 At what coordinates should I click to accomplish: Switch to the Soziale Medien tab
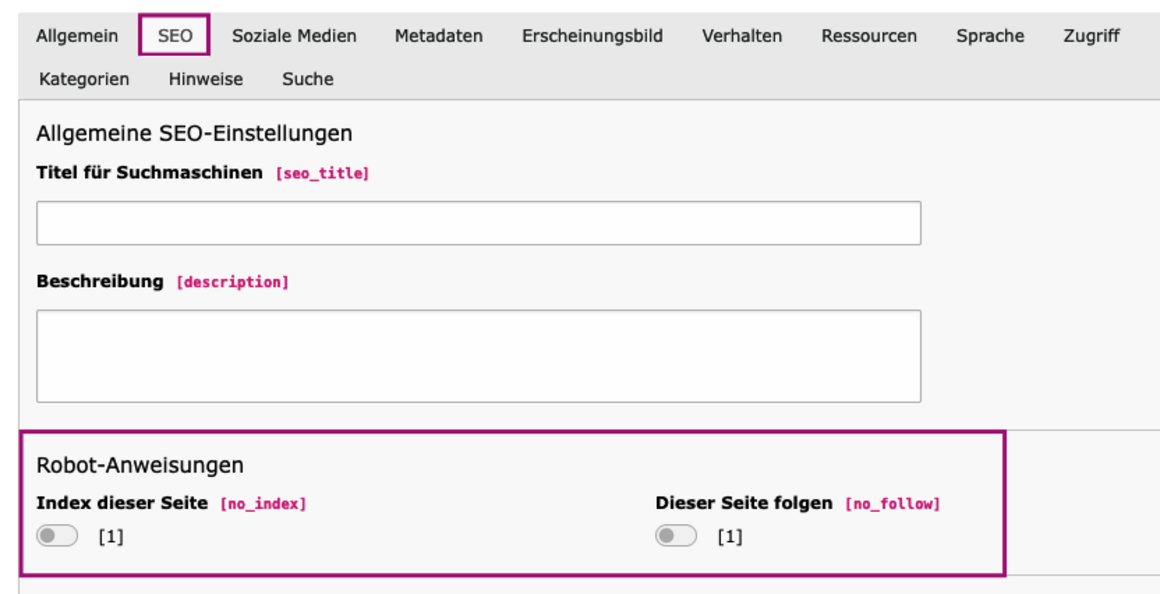[x=294, y=36]
